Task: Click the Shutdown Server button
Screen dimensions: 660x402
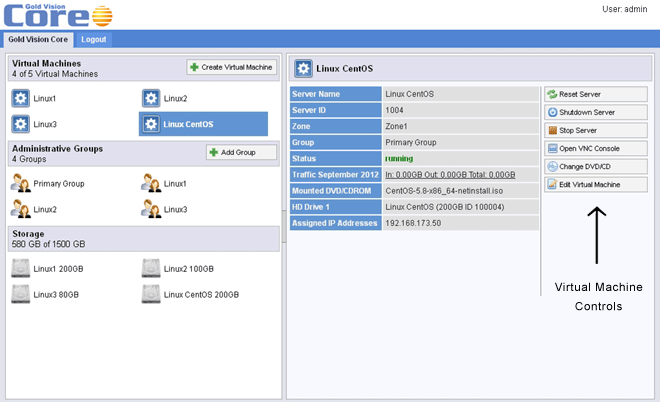Action: point(595,112)
